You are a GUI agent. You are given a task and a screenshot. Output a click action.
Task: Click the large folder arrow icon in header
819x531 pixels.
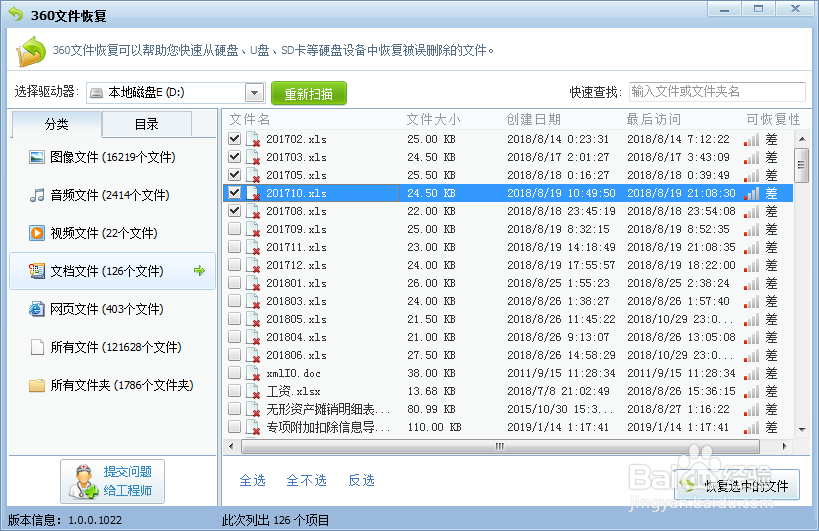click(x=31, y=51)
